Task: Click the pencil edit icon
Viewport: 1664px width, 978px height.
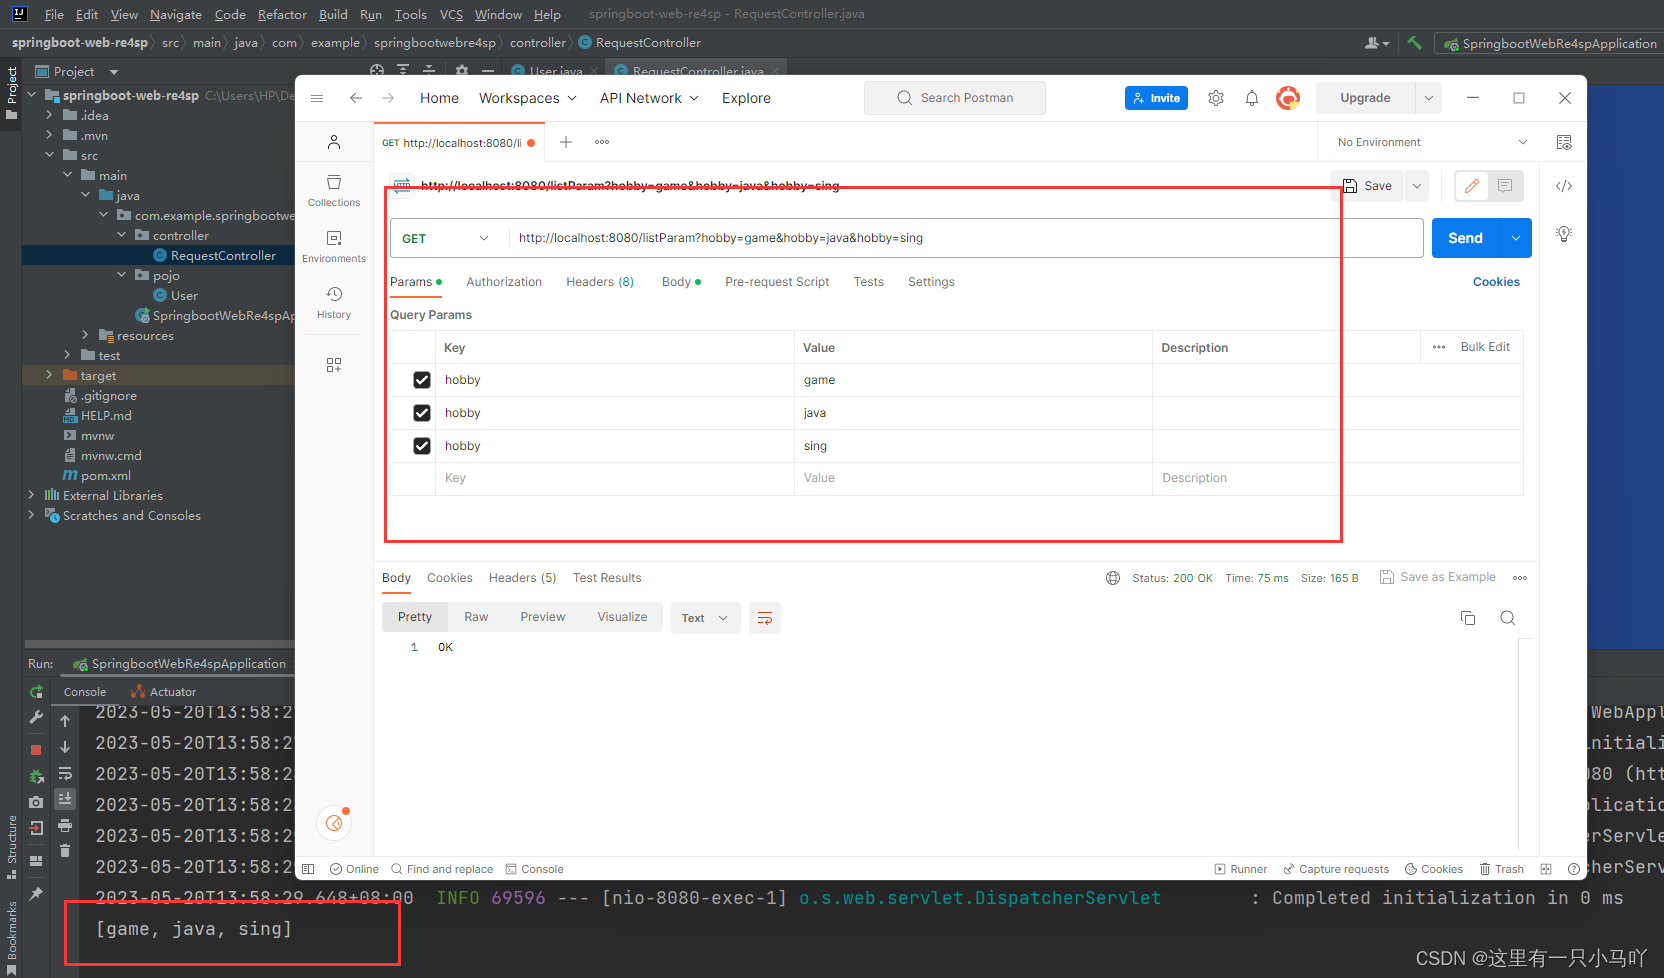Action: point(1472,186)
